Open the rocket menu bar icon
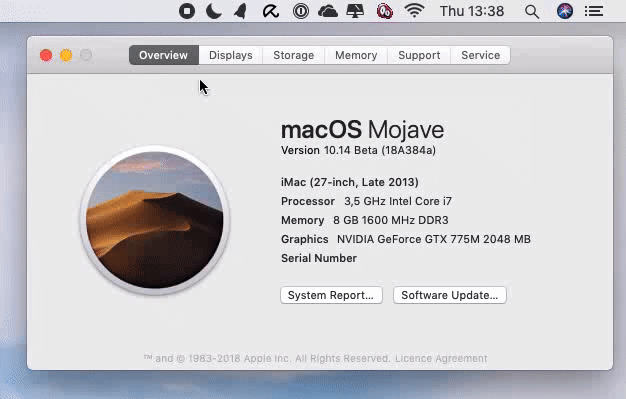 click(240, 11)
